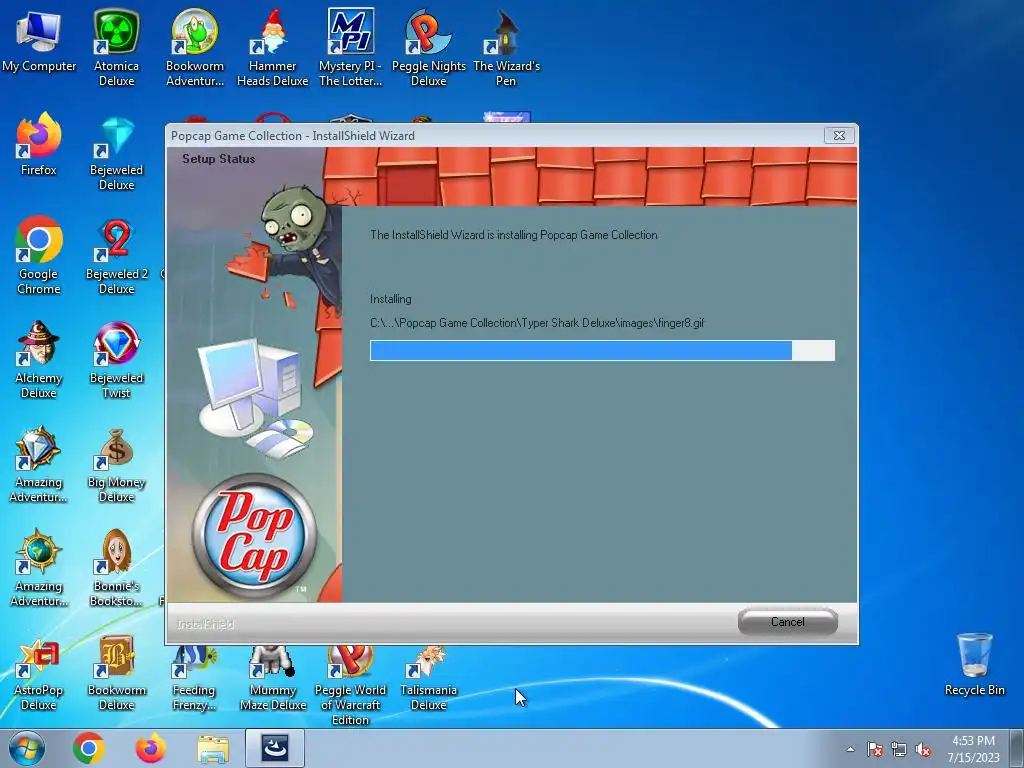The image size is (1024, 768).
Task: Select the Bejeweled 2 Deluxe icon
Action: (116, 255)
